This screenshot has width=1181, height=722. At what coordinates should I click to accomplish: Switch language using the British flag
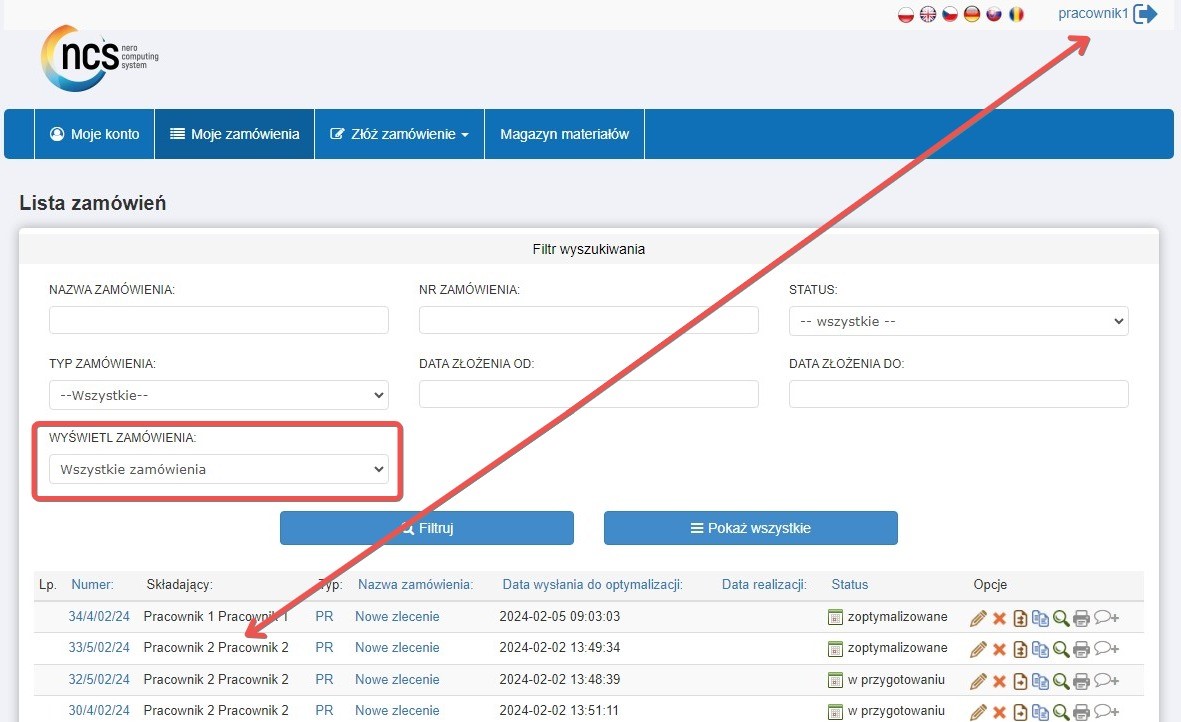(928, 15)
